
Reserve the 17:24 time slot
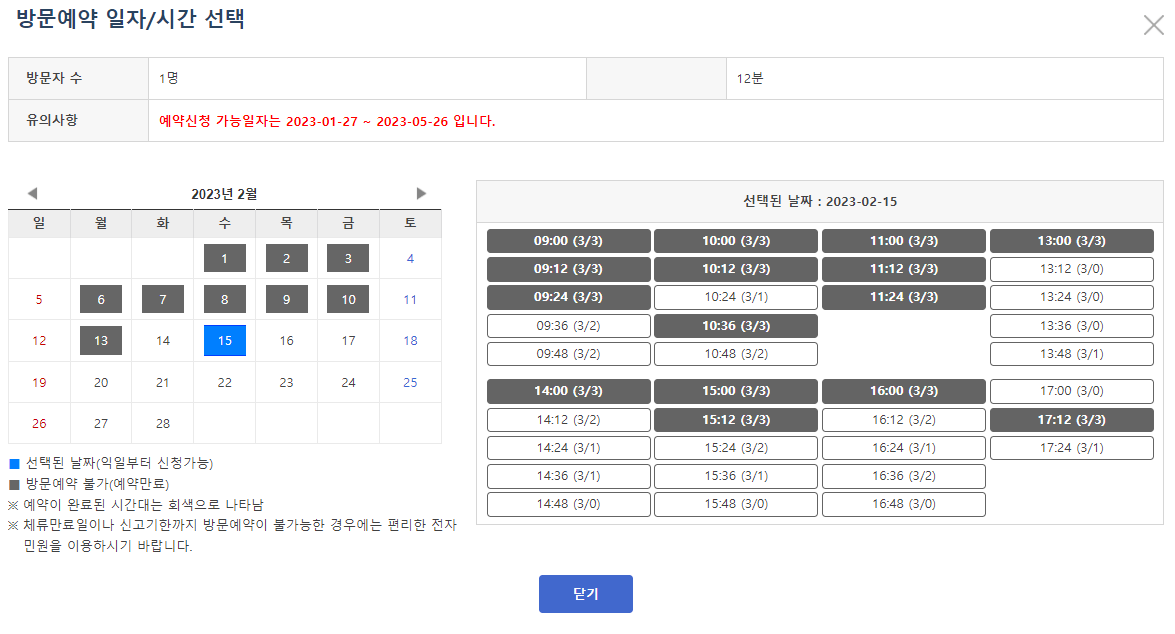point(1072,448)
